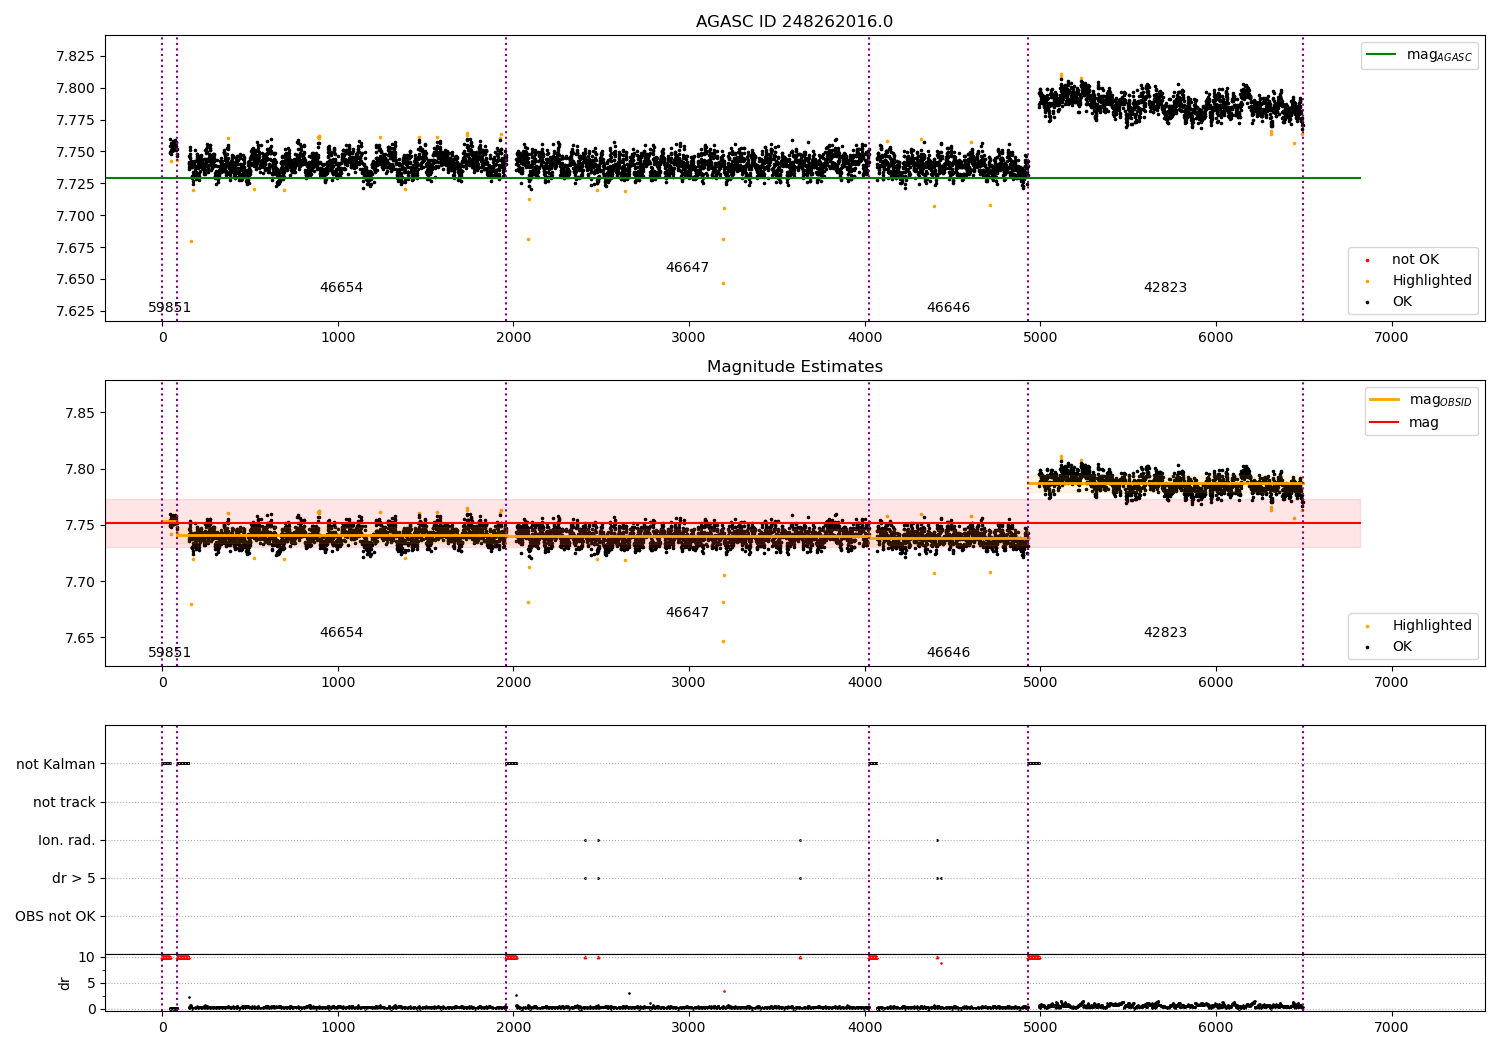Click the 10 tick on the dr axis
Image resolution: width=1500 pixels, height=1050 pixels.
click(88, 957)
